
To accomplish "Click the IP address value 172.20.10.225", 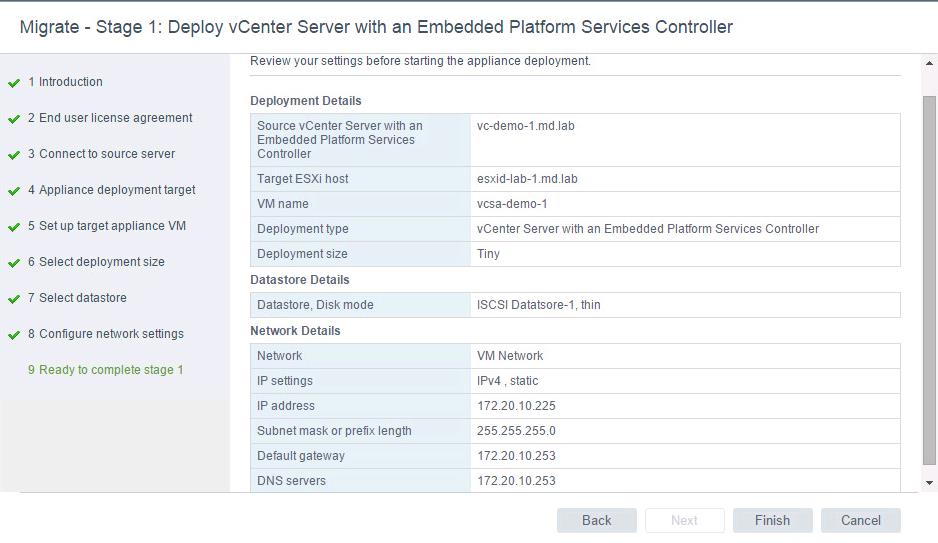I will point(516,405).
